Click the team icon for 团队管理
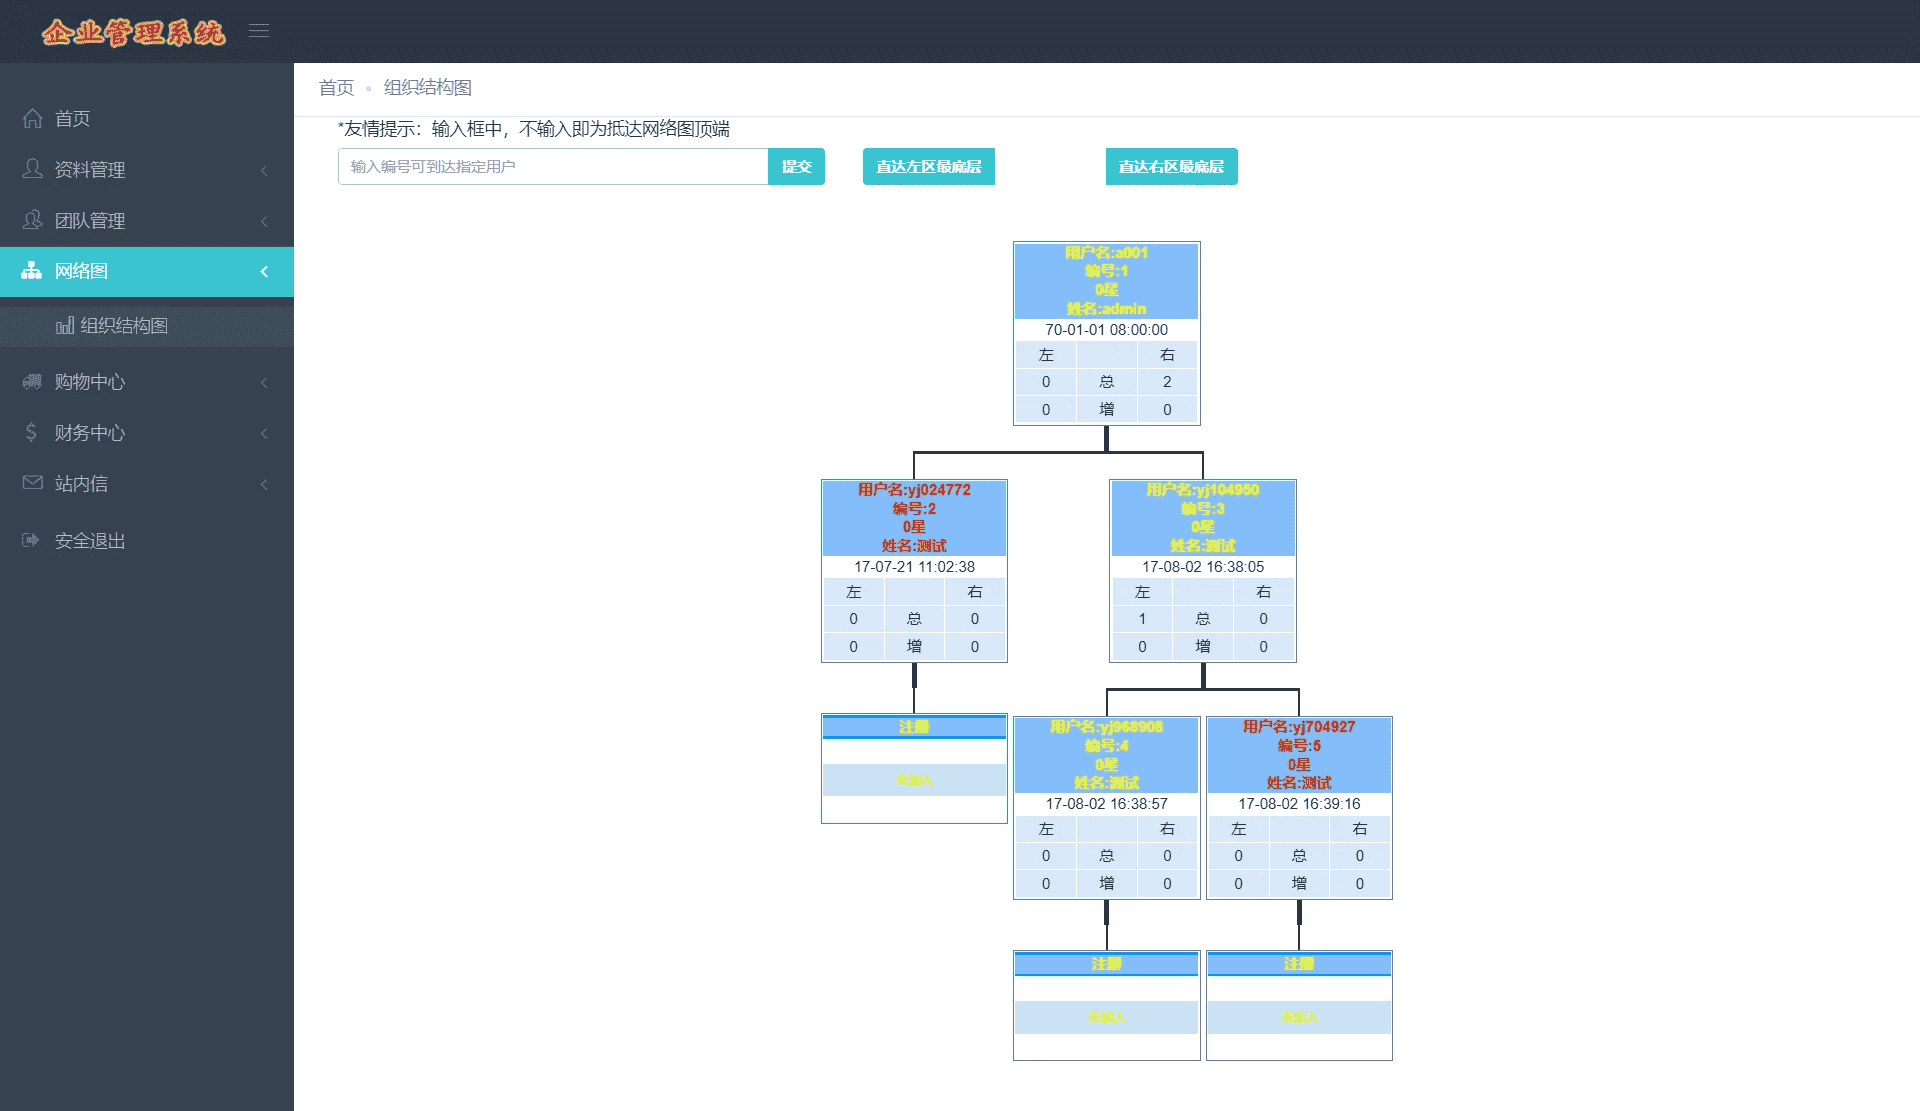The width and height of the screenshot is (1920, 1111). (x=32, y=220)
